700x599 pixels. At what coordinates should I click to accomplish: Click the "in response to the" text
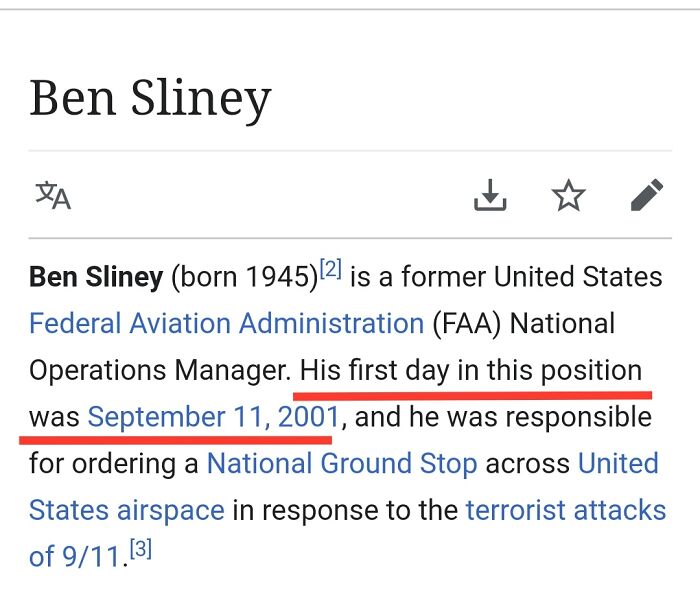click(x=345, y=510)
